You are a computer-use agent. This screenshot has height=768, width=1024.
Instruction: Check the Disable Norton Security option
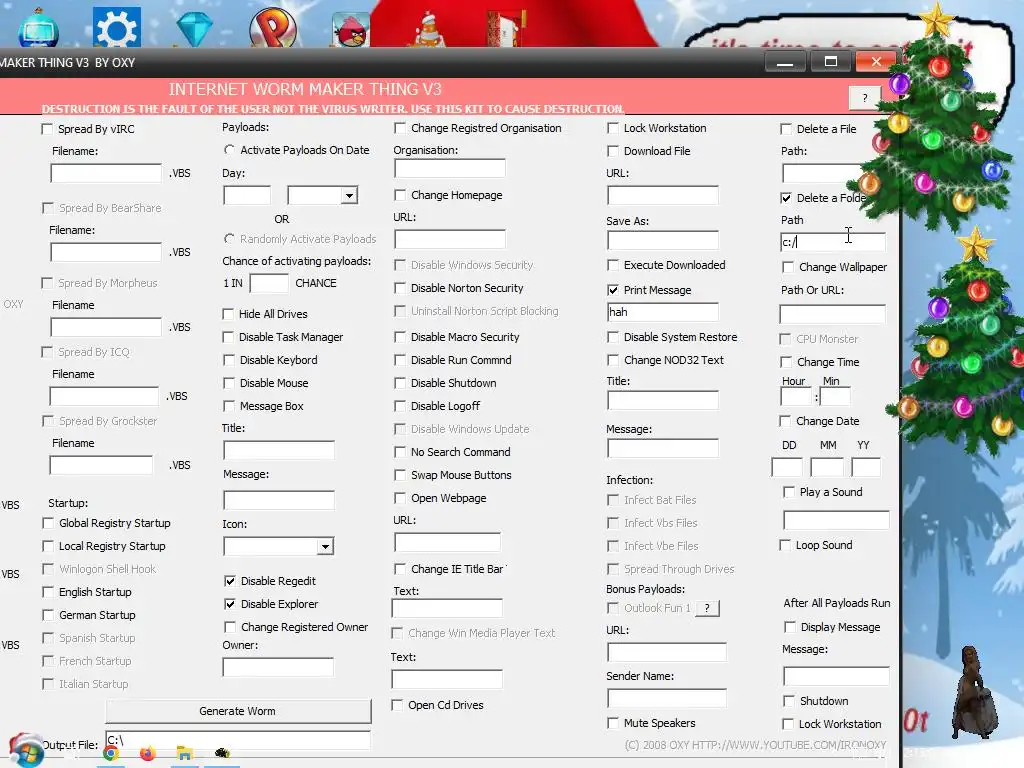400,288
